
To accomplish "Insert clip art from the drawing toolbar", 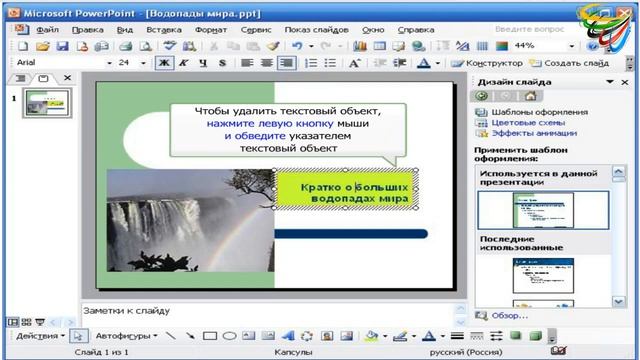I will 327,336.
